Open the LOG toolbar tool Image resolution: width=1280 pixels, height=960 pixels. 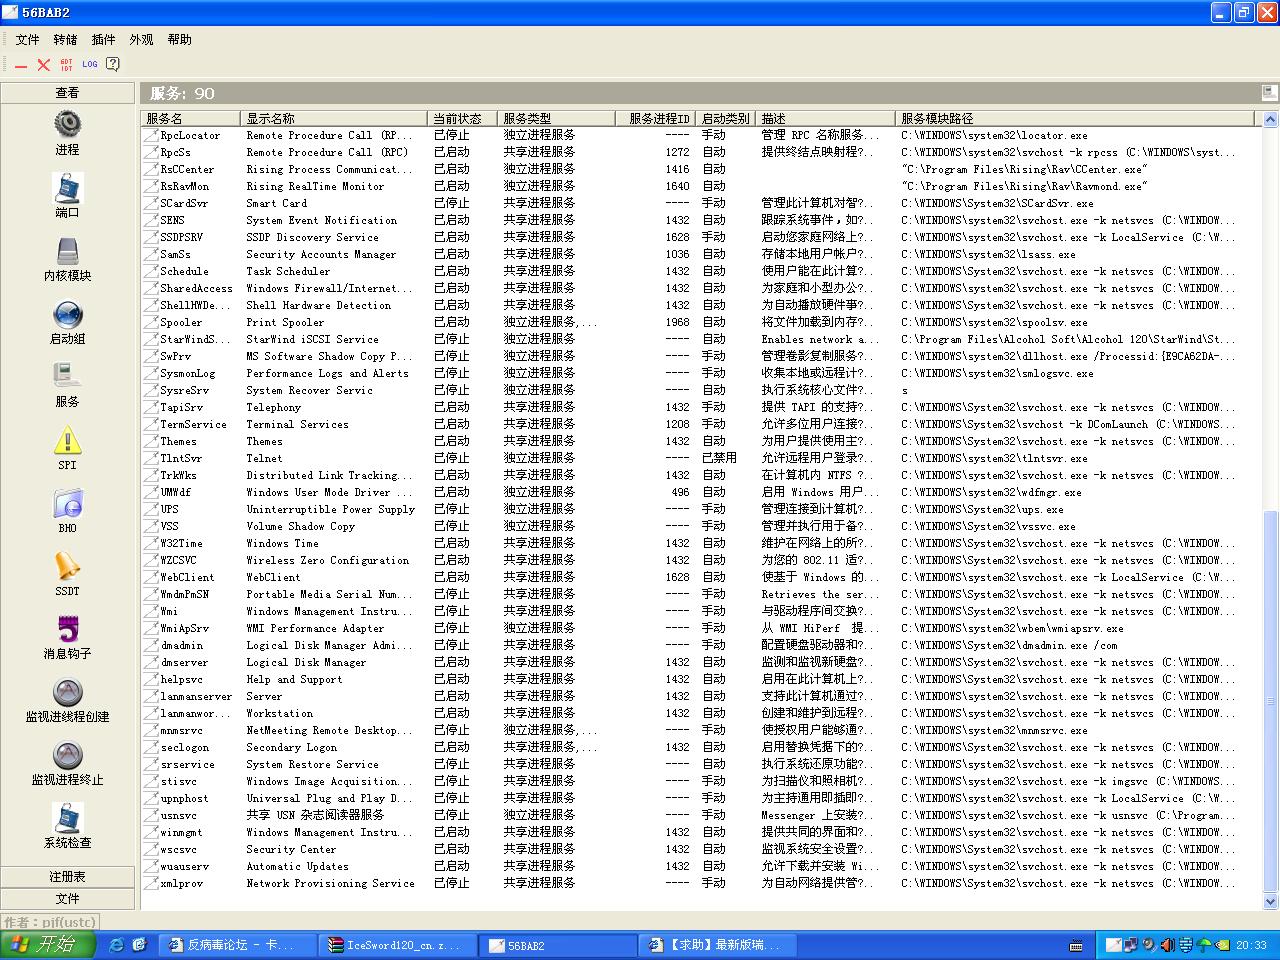click(90, 65)
